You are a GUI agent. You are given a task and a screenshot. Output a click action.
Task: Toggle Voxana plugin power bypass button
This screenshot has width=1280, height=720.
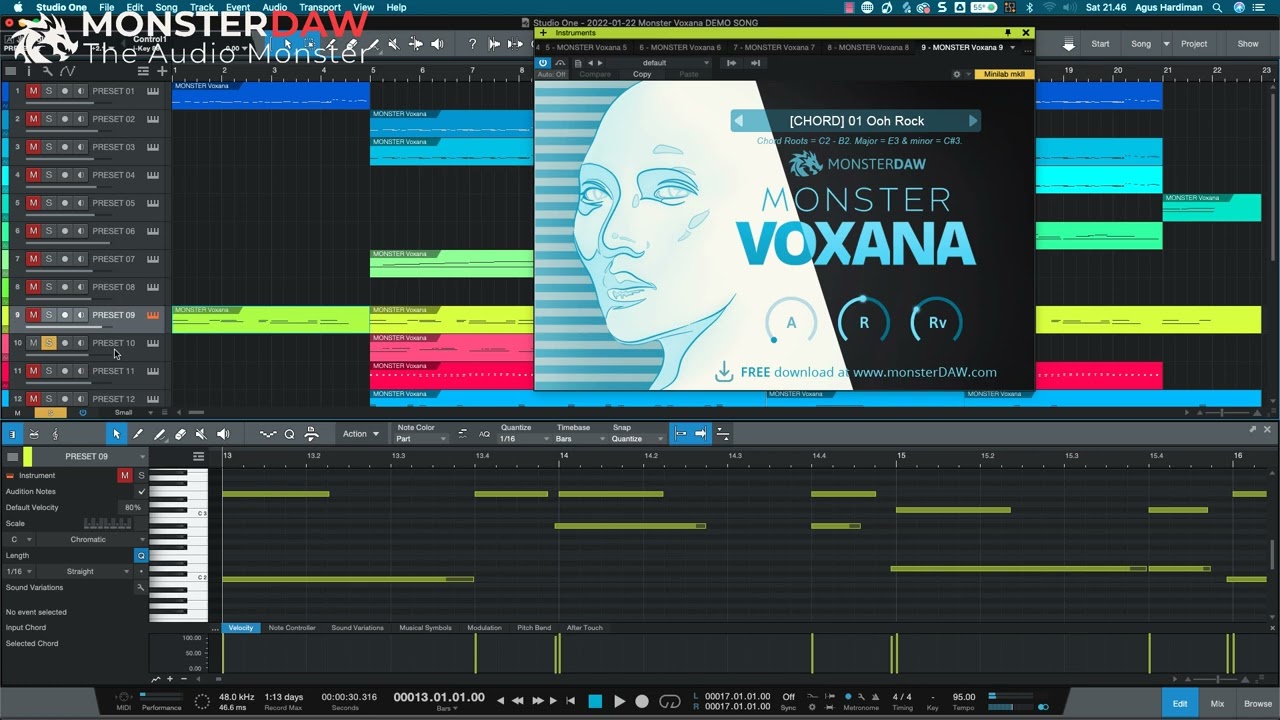coord(543,62)
